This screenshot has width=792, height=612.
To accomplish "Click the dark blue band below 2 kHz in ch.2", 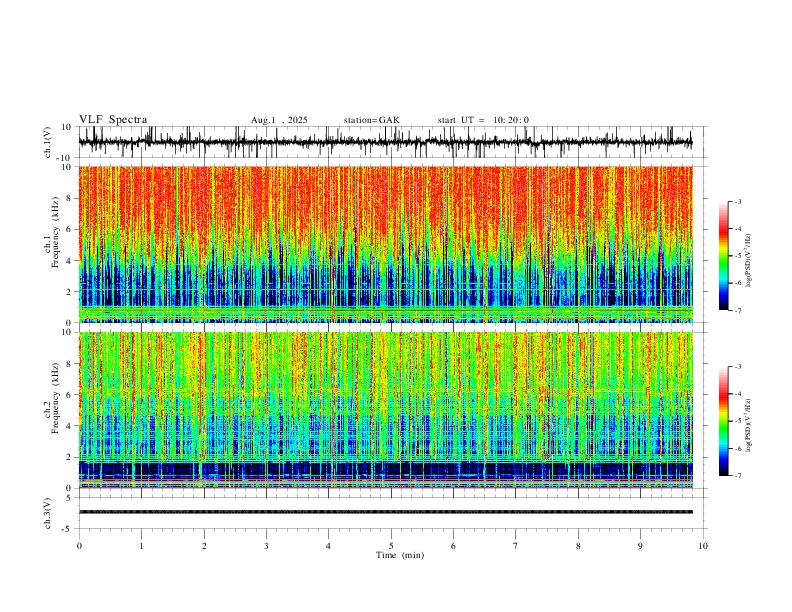I will pos(385,469).
